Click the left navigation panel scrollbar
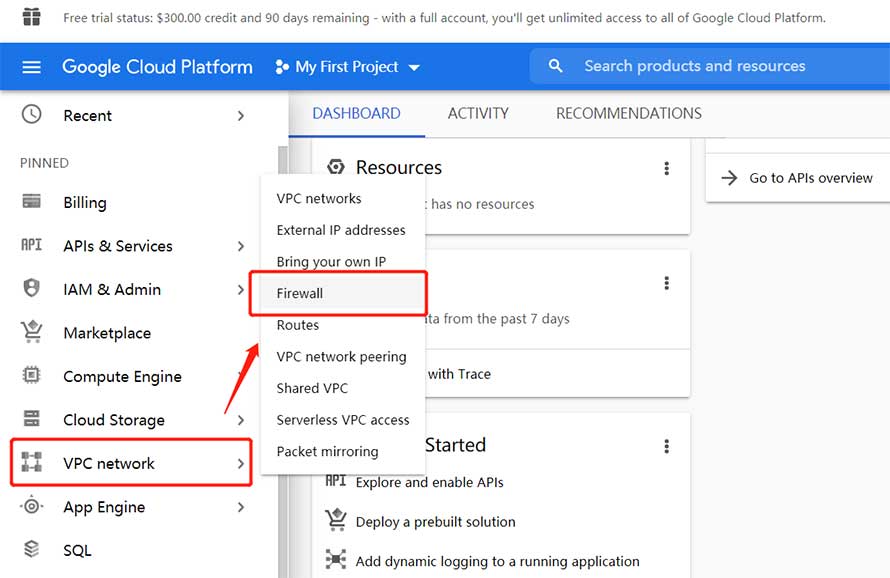Image resolution: width=890 pixels, height=578 pixels. point(283,362)
